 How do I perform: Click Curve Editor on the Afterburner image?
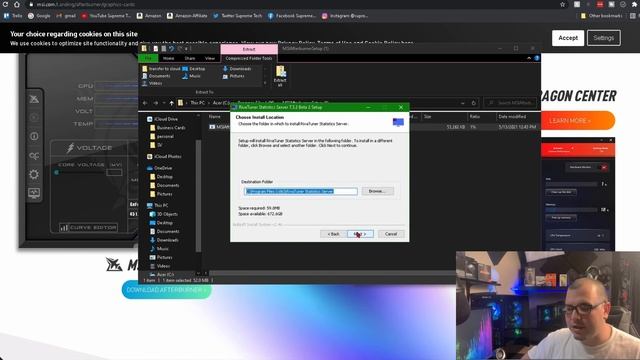[89, 227]
